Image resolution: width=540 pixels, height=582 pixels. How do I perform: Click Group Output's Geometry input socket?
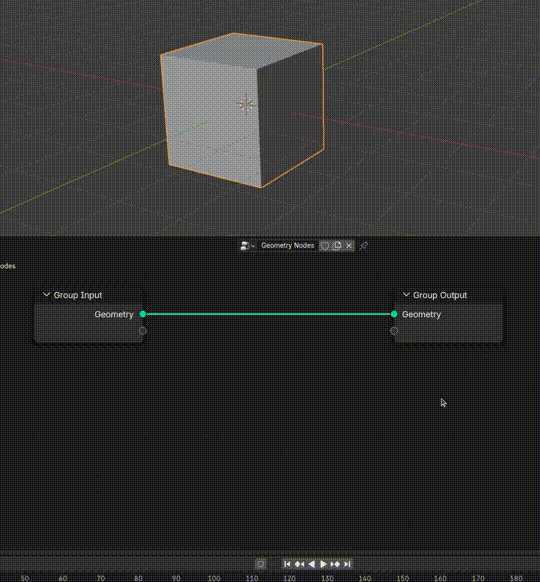[394, 314]
